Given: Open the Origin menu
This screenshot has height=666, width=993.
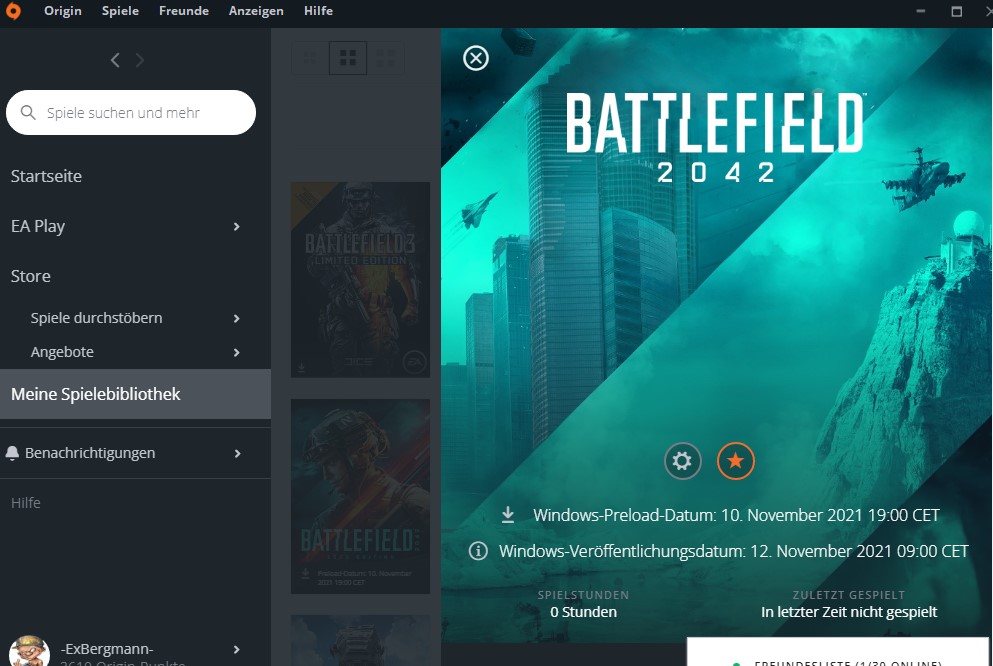Looking at the screenshot, I should click(x=63, y=11).
